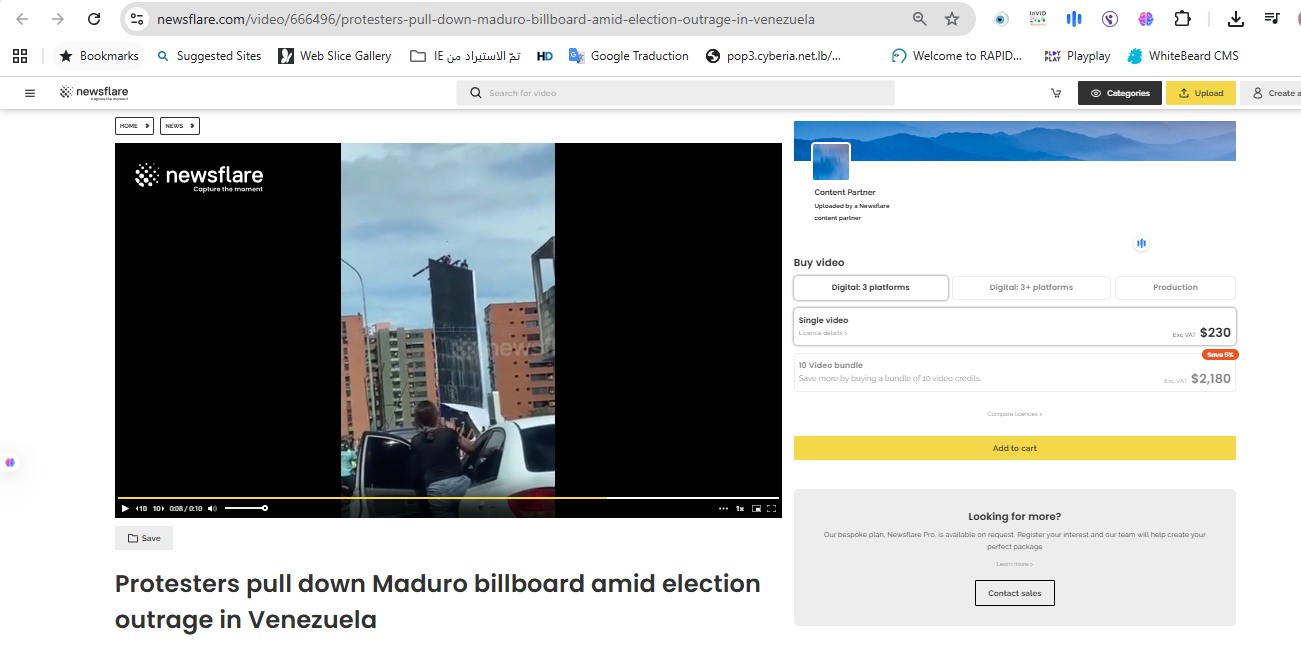Open the InVID extension icon
This screenshot has width=1301, height=650.
pyautogui.click(x=1038, y=19)
